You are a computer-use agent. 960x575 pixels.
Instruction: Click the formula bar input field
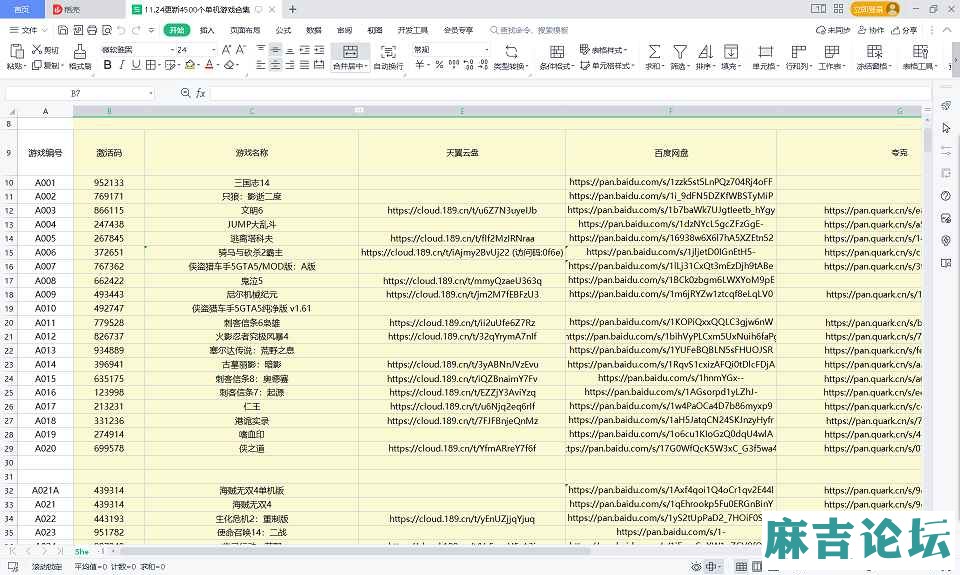tap(569, 93)
